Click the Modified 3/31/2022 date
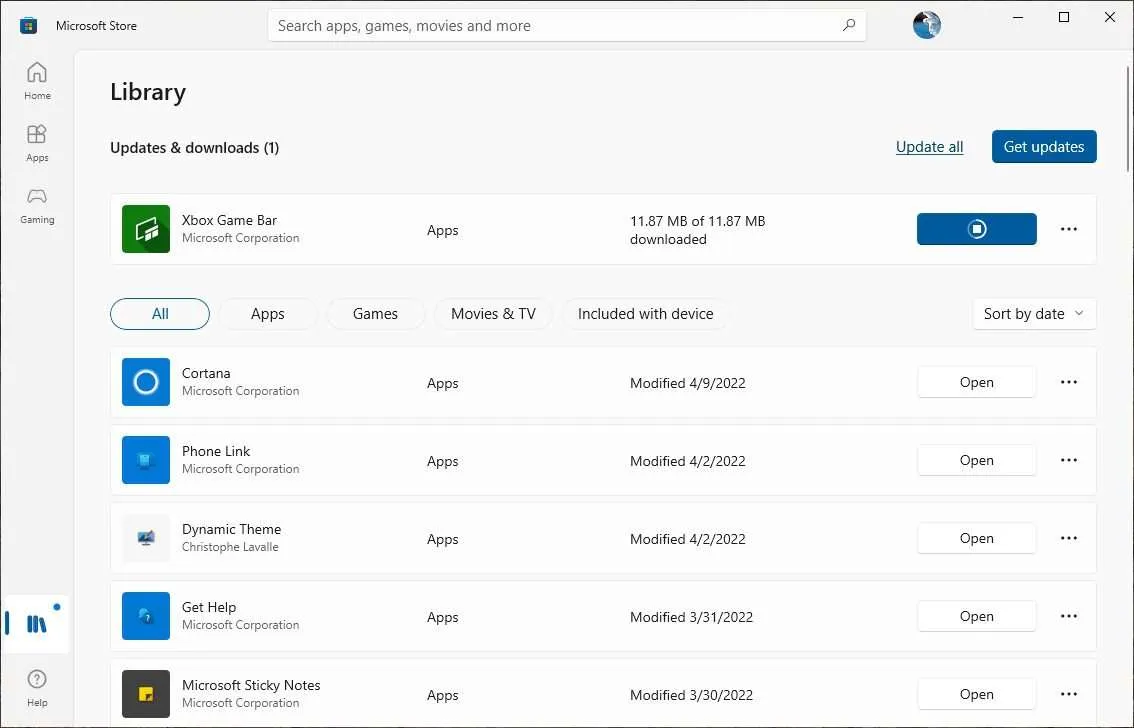Image resolution: width=1134 pixels, height=728 pixels. coord(691,617)
